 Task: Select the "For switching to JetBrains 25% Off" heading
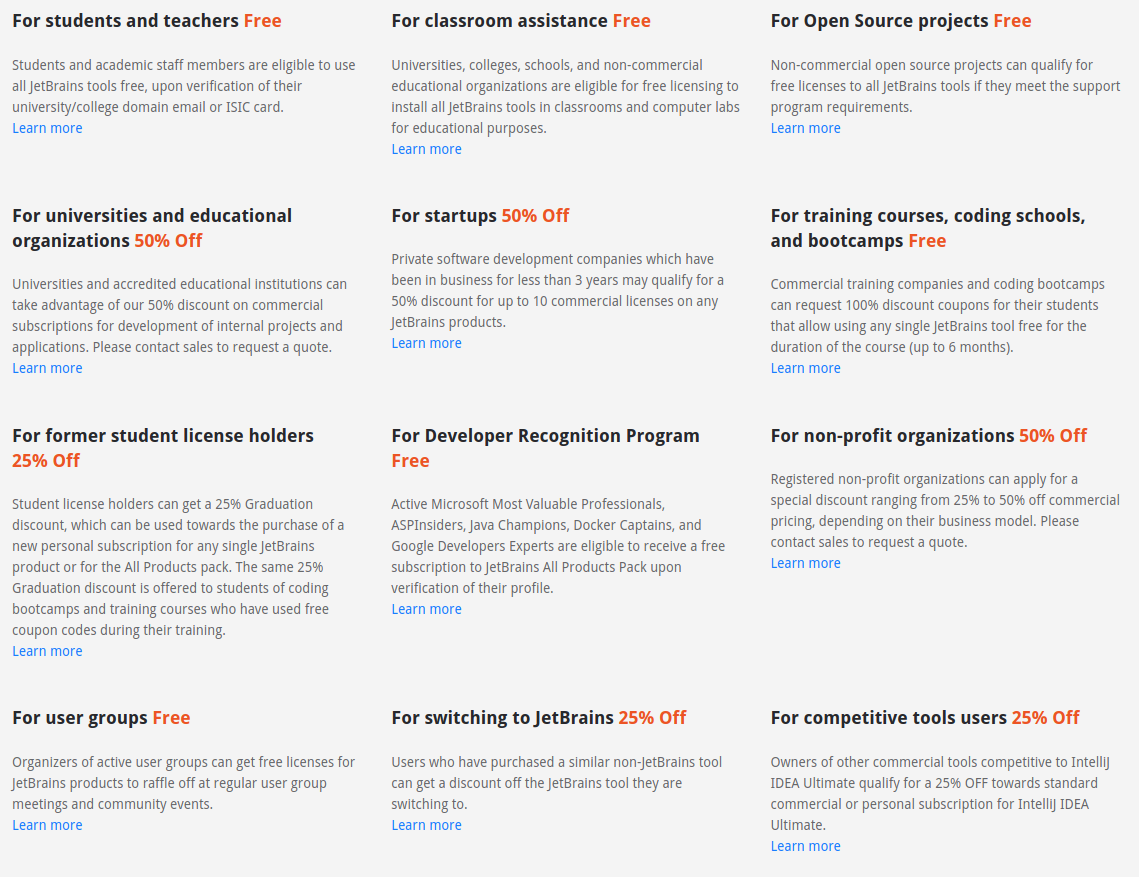tap(538, 718)
